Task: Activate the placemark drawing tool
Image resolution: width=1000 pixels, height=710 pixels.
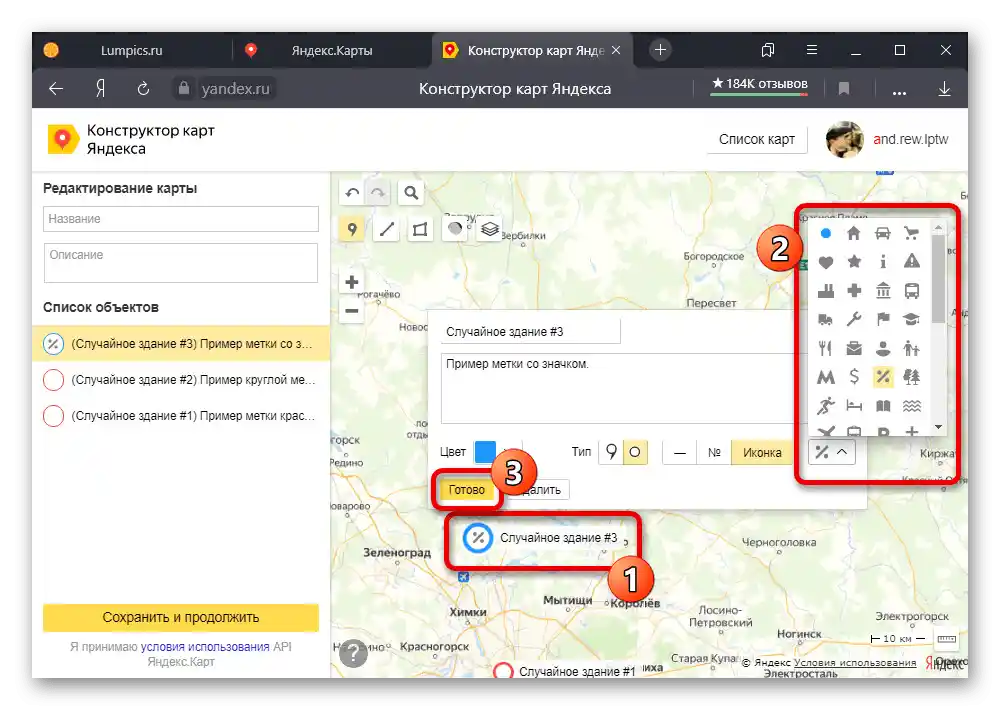Action: point(351,229)
